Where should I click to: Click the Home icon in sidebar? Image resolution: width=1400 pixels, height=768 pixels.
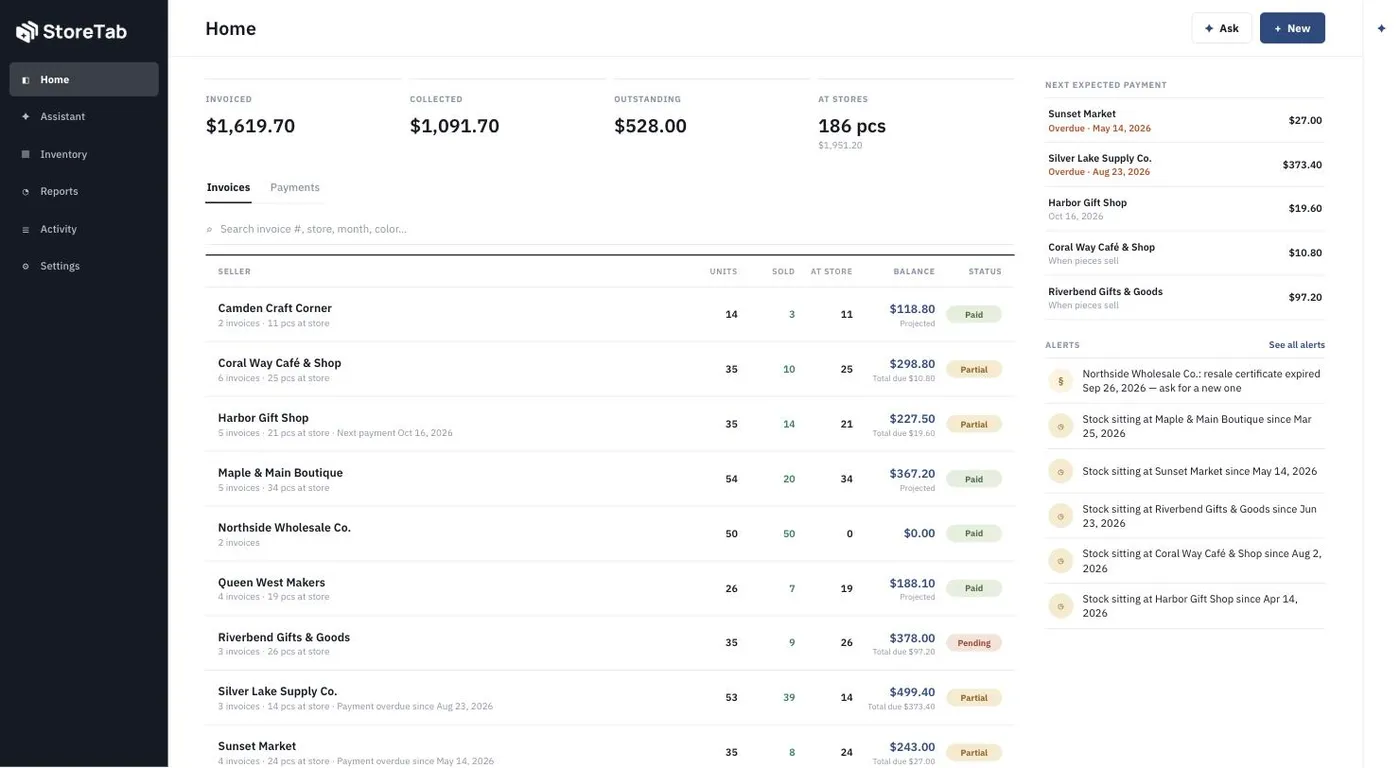click(26, 80)
